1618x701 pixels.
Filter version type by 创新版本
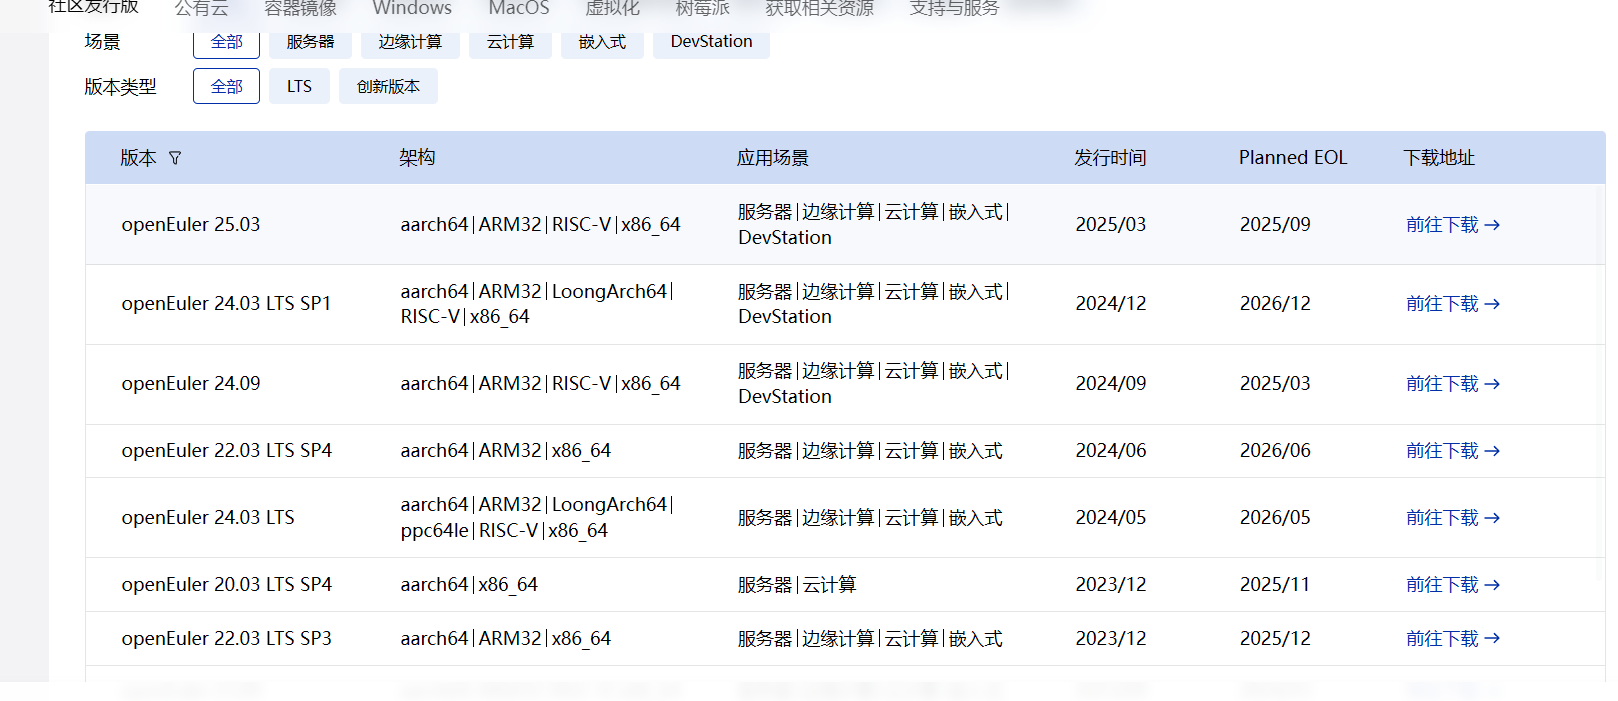coord(388,87)
